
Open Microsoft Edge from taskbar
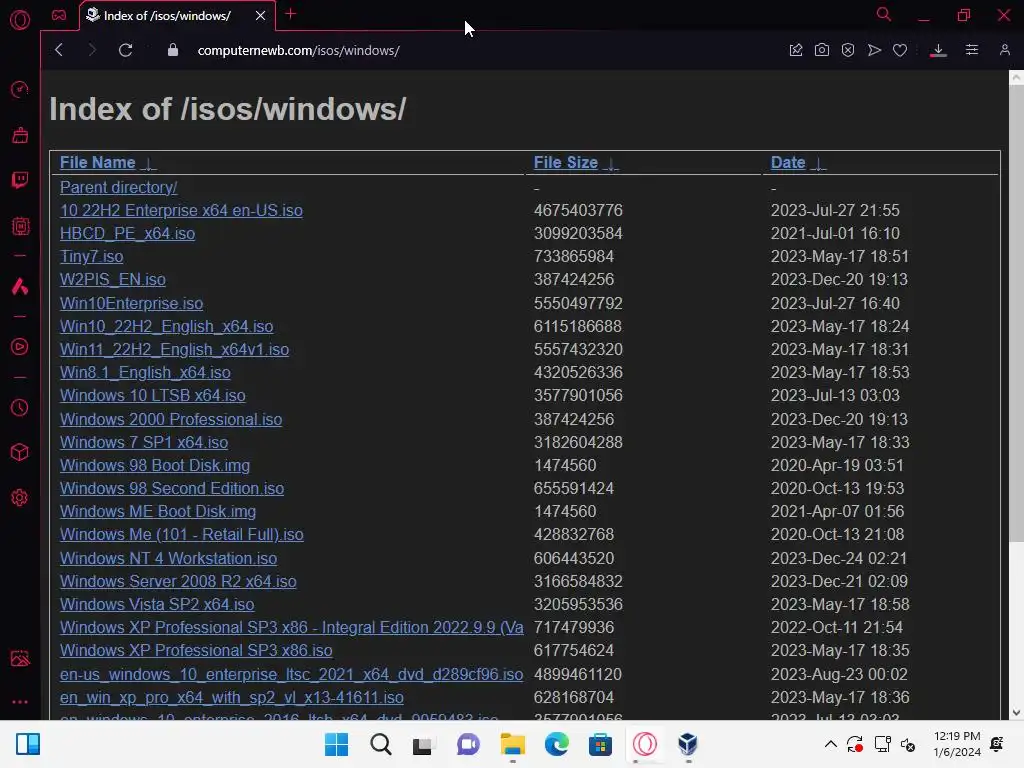(x=556, y=744)
